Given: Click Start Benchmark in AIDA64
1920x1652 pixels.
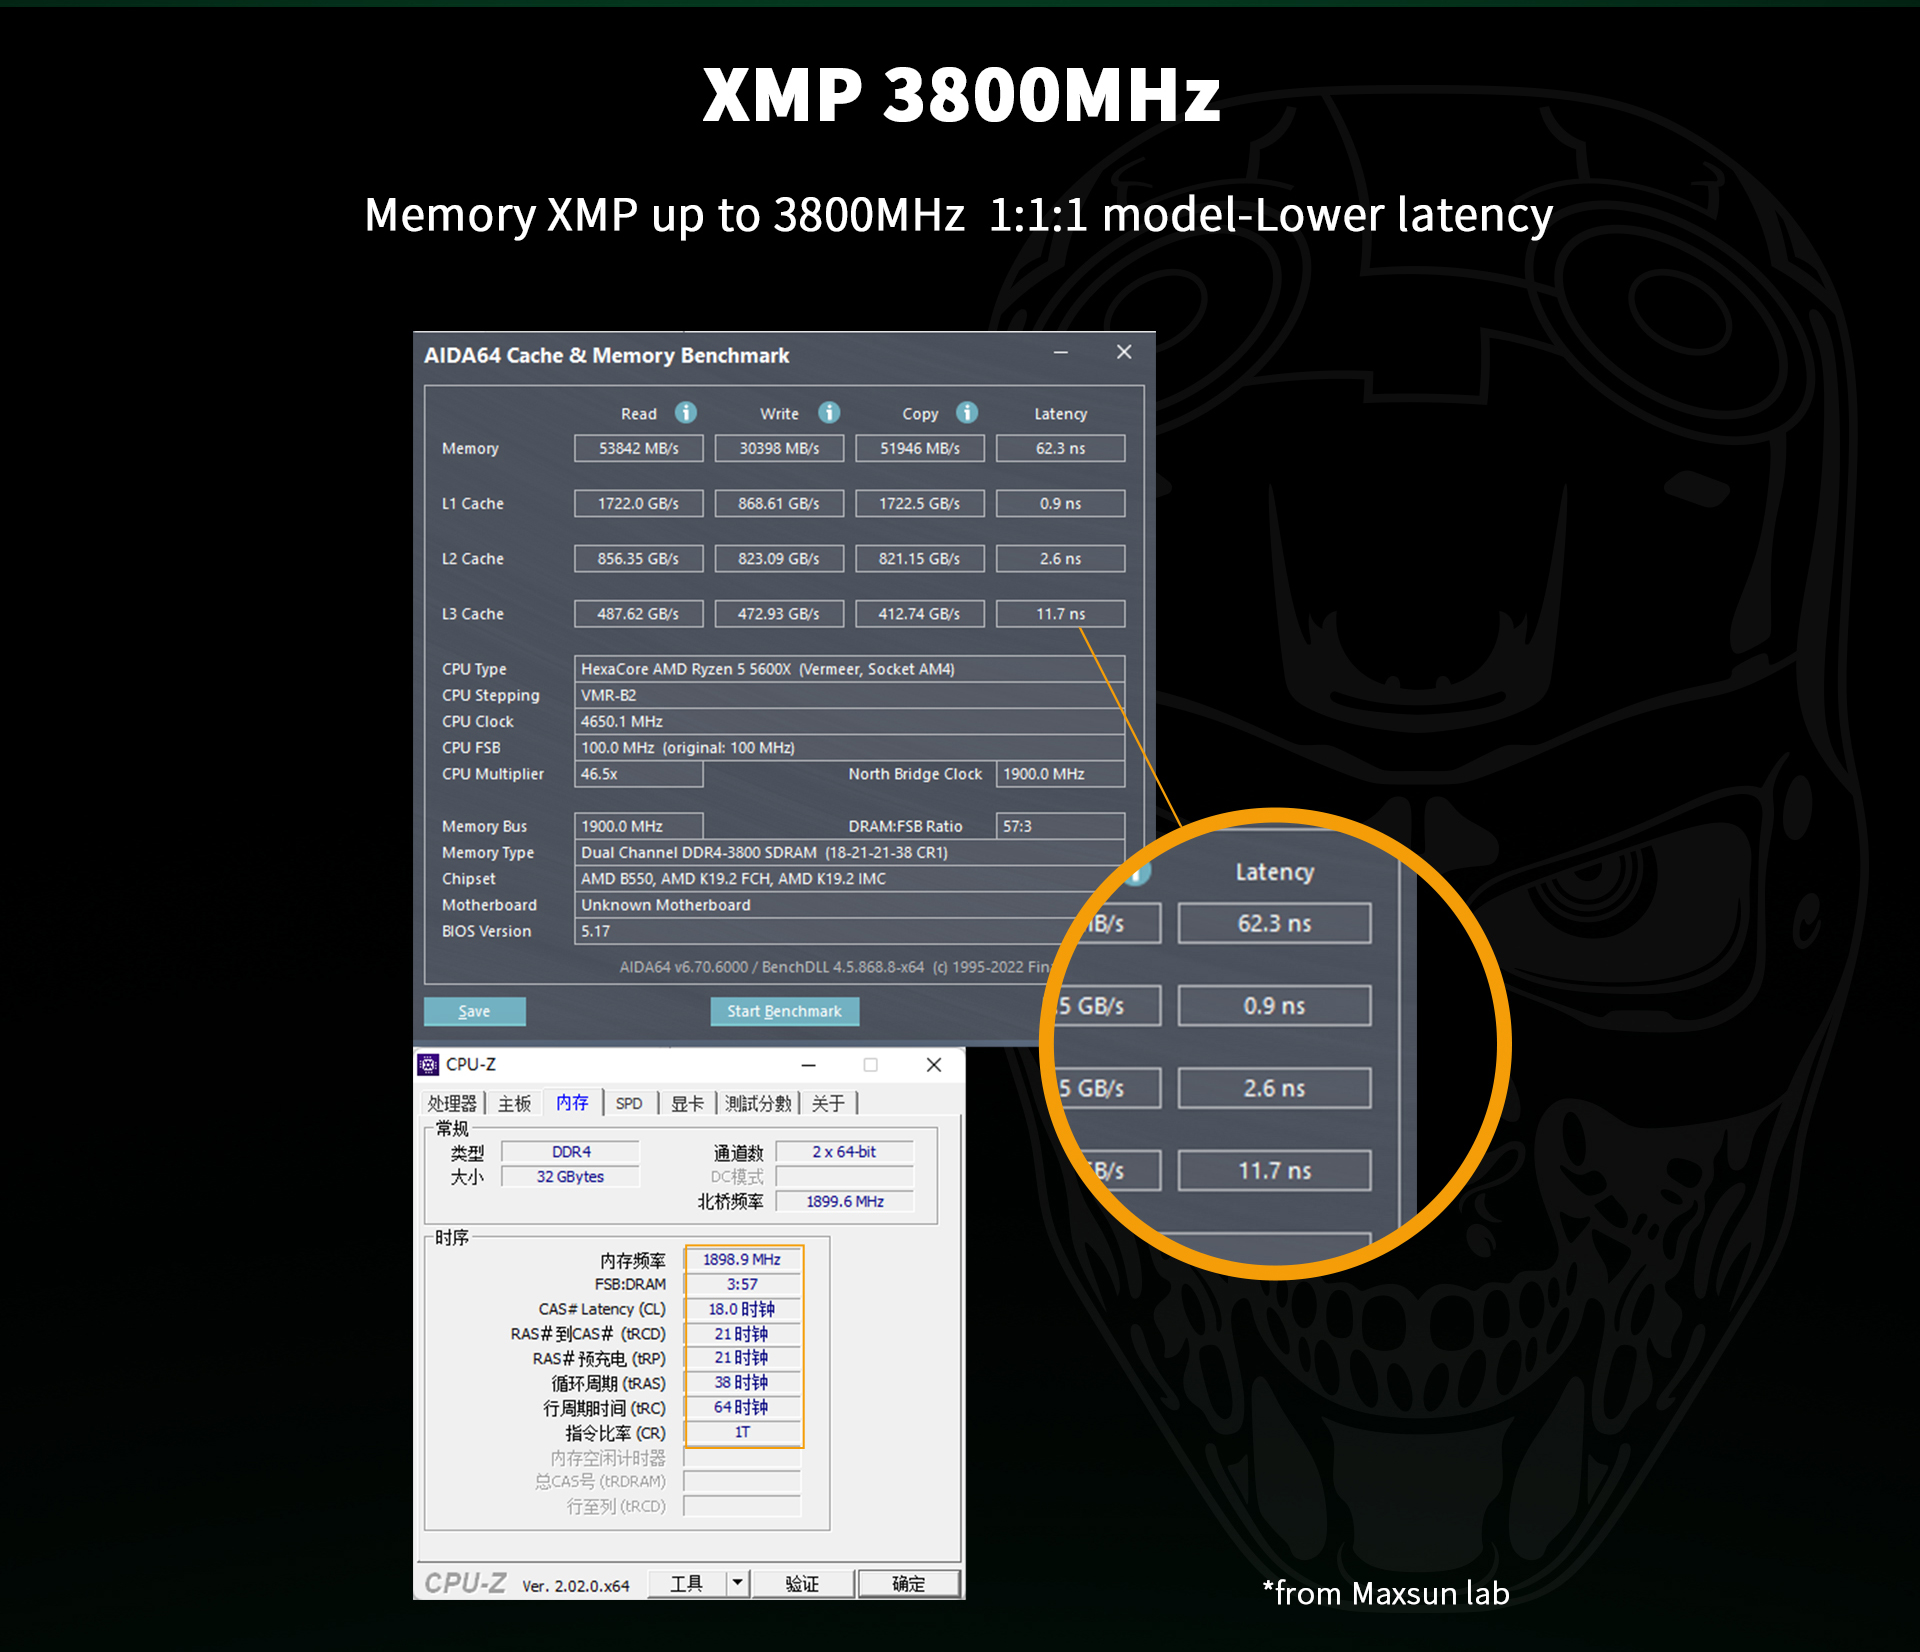Looking at the screenshot, I should click(x=784, y=1011).
